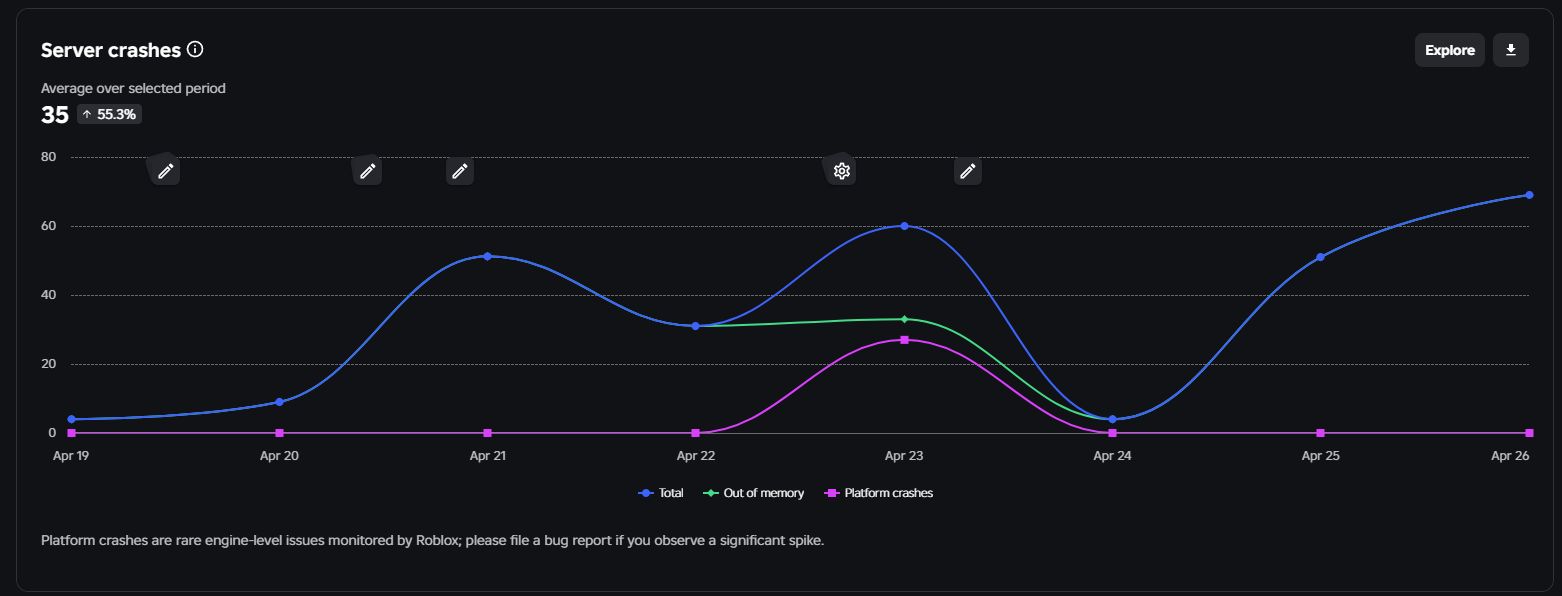Toggle Platform crashes series in the legend
1562x596 pixels.
point(878,493)
